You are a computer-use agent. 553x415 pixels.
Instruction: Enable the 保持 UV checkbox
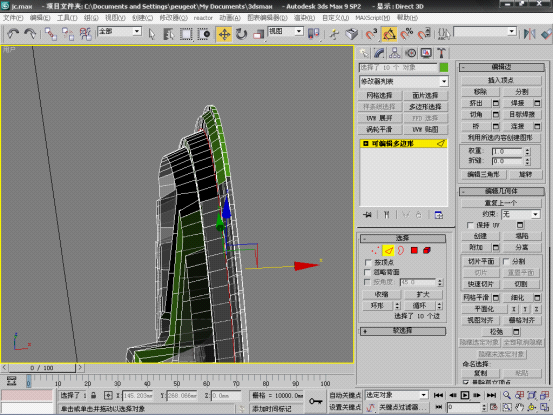(x=470, y=225)
